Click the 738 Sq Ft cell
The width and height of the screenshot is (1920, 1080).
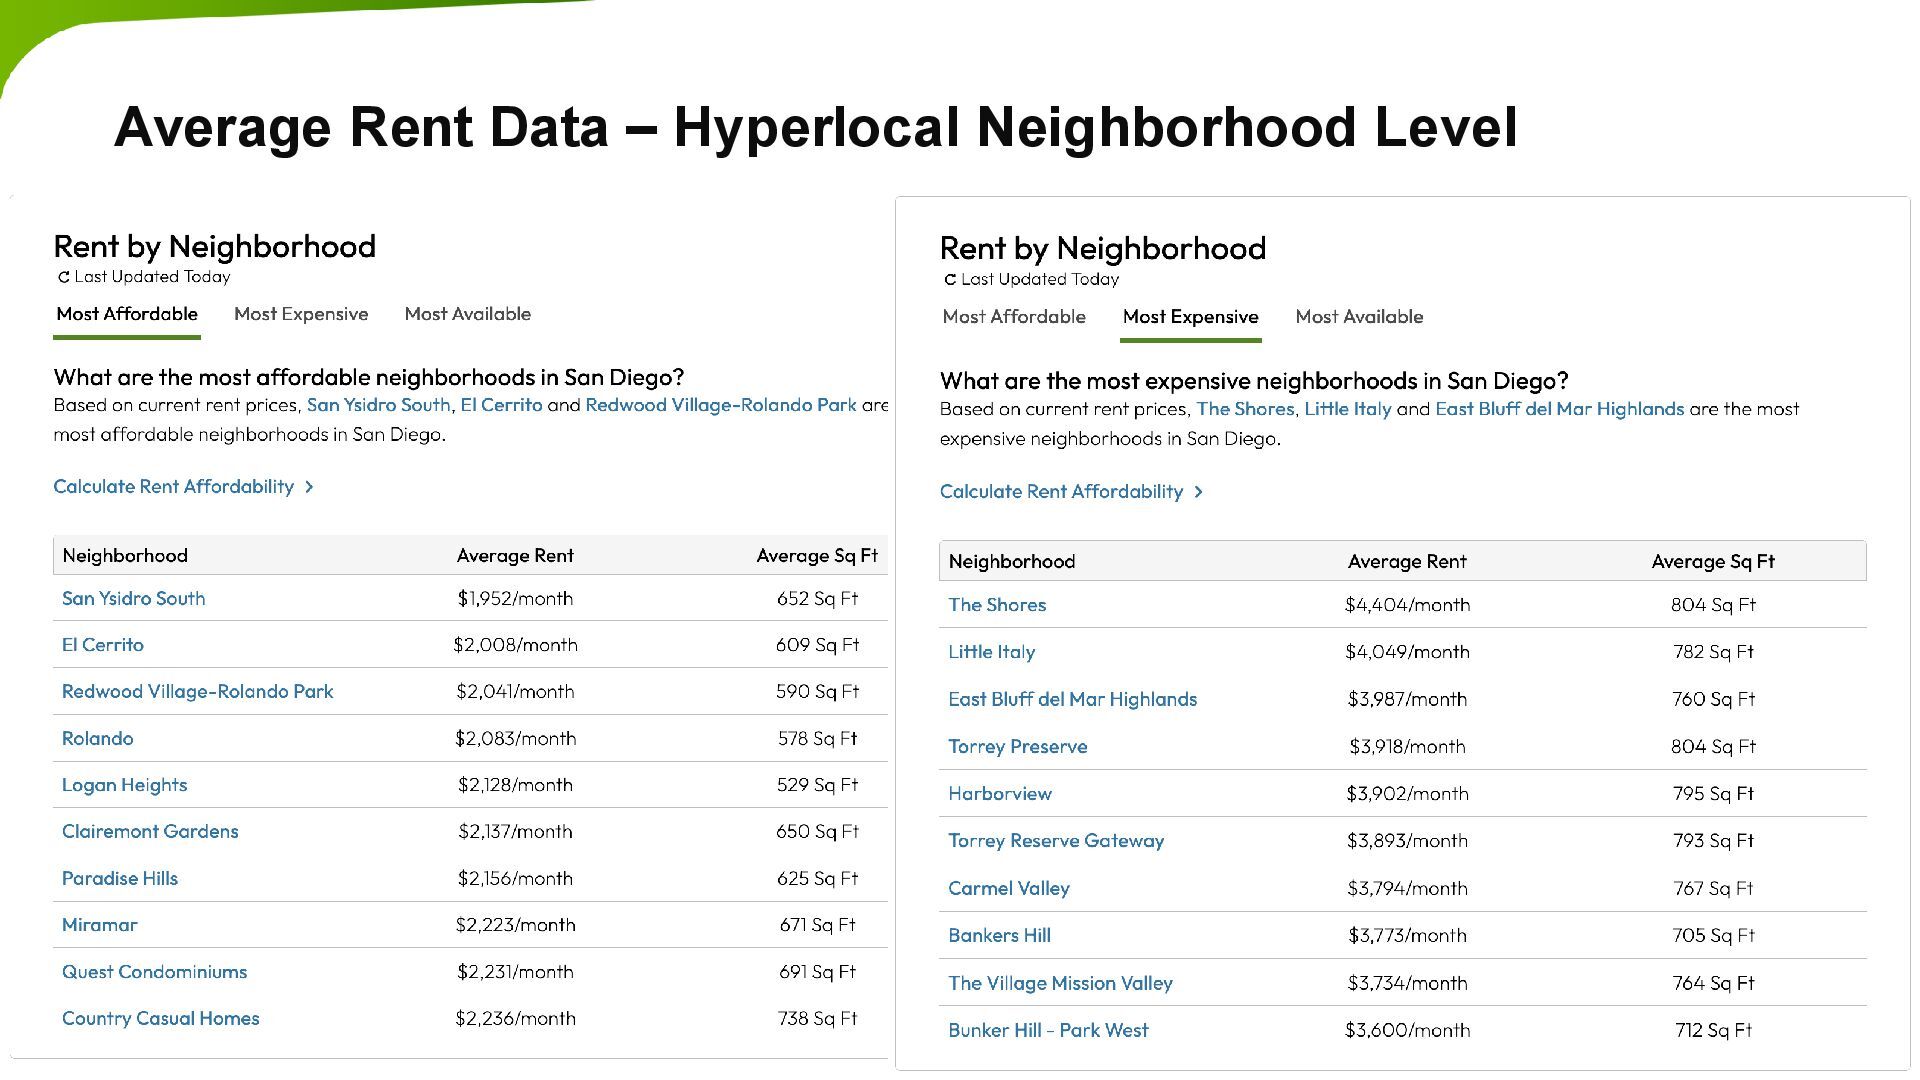tap(817, 1019)
